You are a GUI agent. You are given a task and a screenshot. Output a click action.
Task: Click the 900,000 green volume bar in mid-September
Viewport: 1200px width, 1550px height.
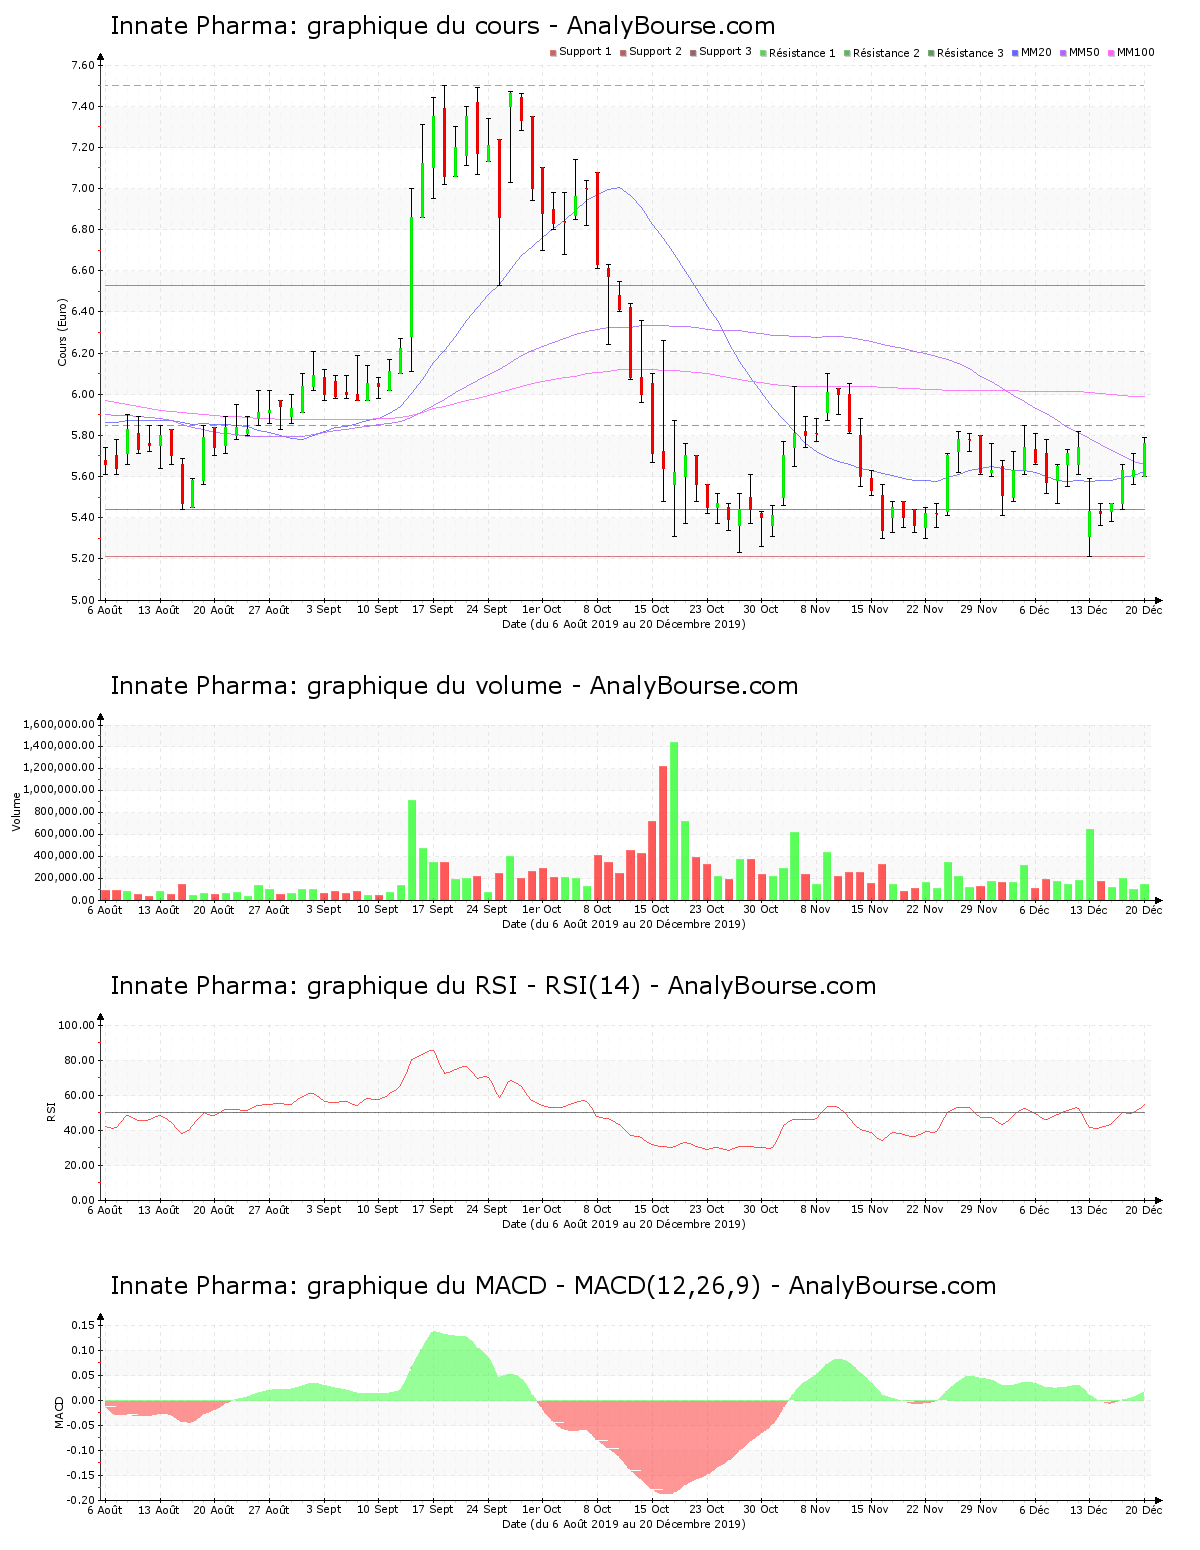coord(412,850)
